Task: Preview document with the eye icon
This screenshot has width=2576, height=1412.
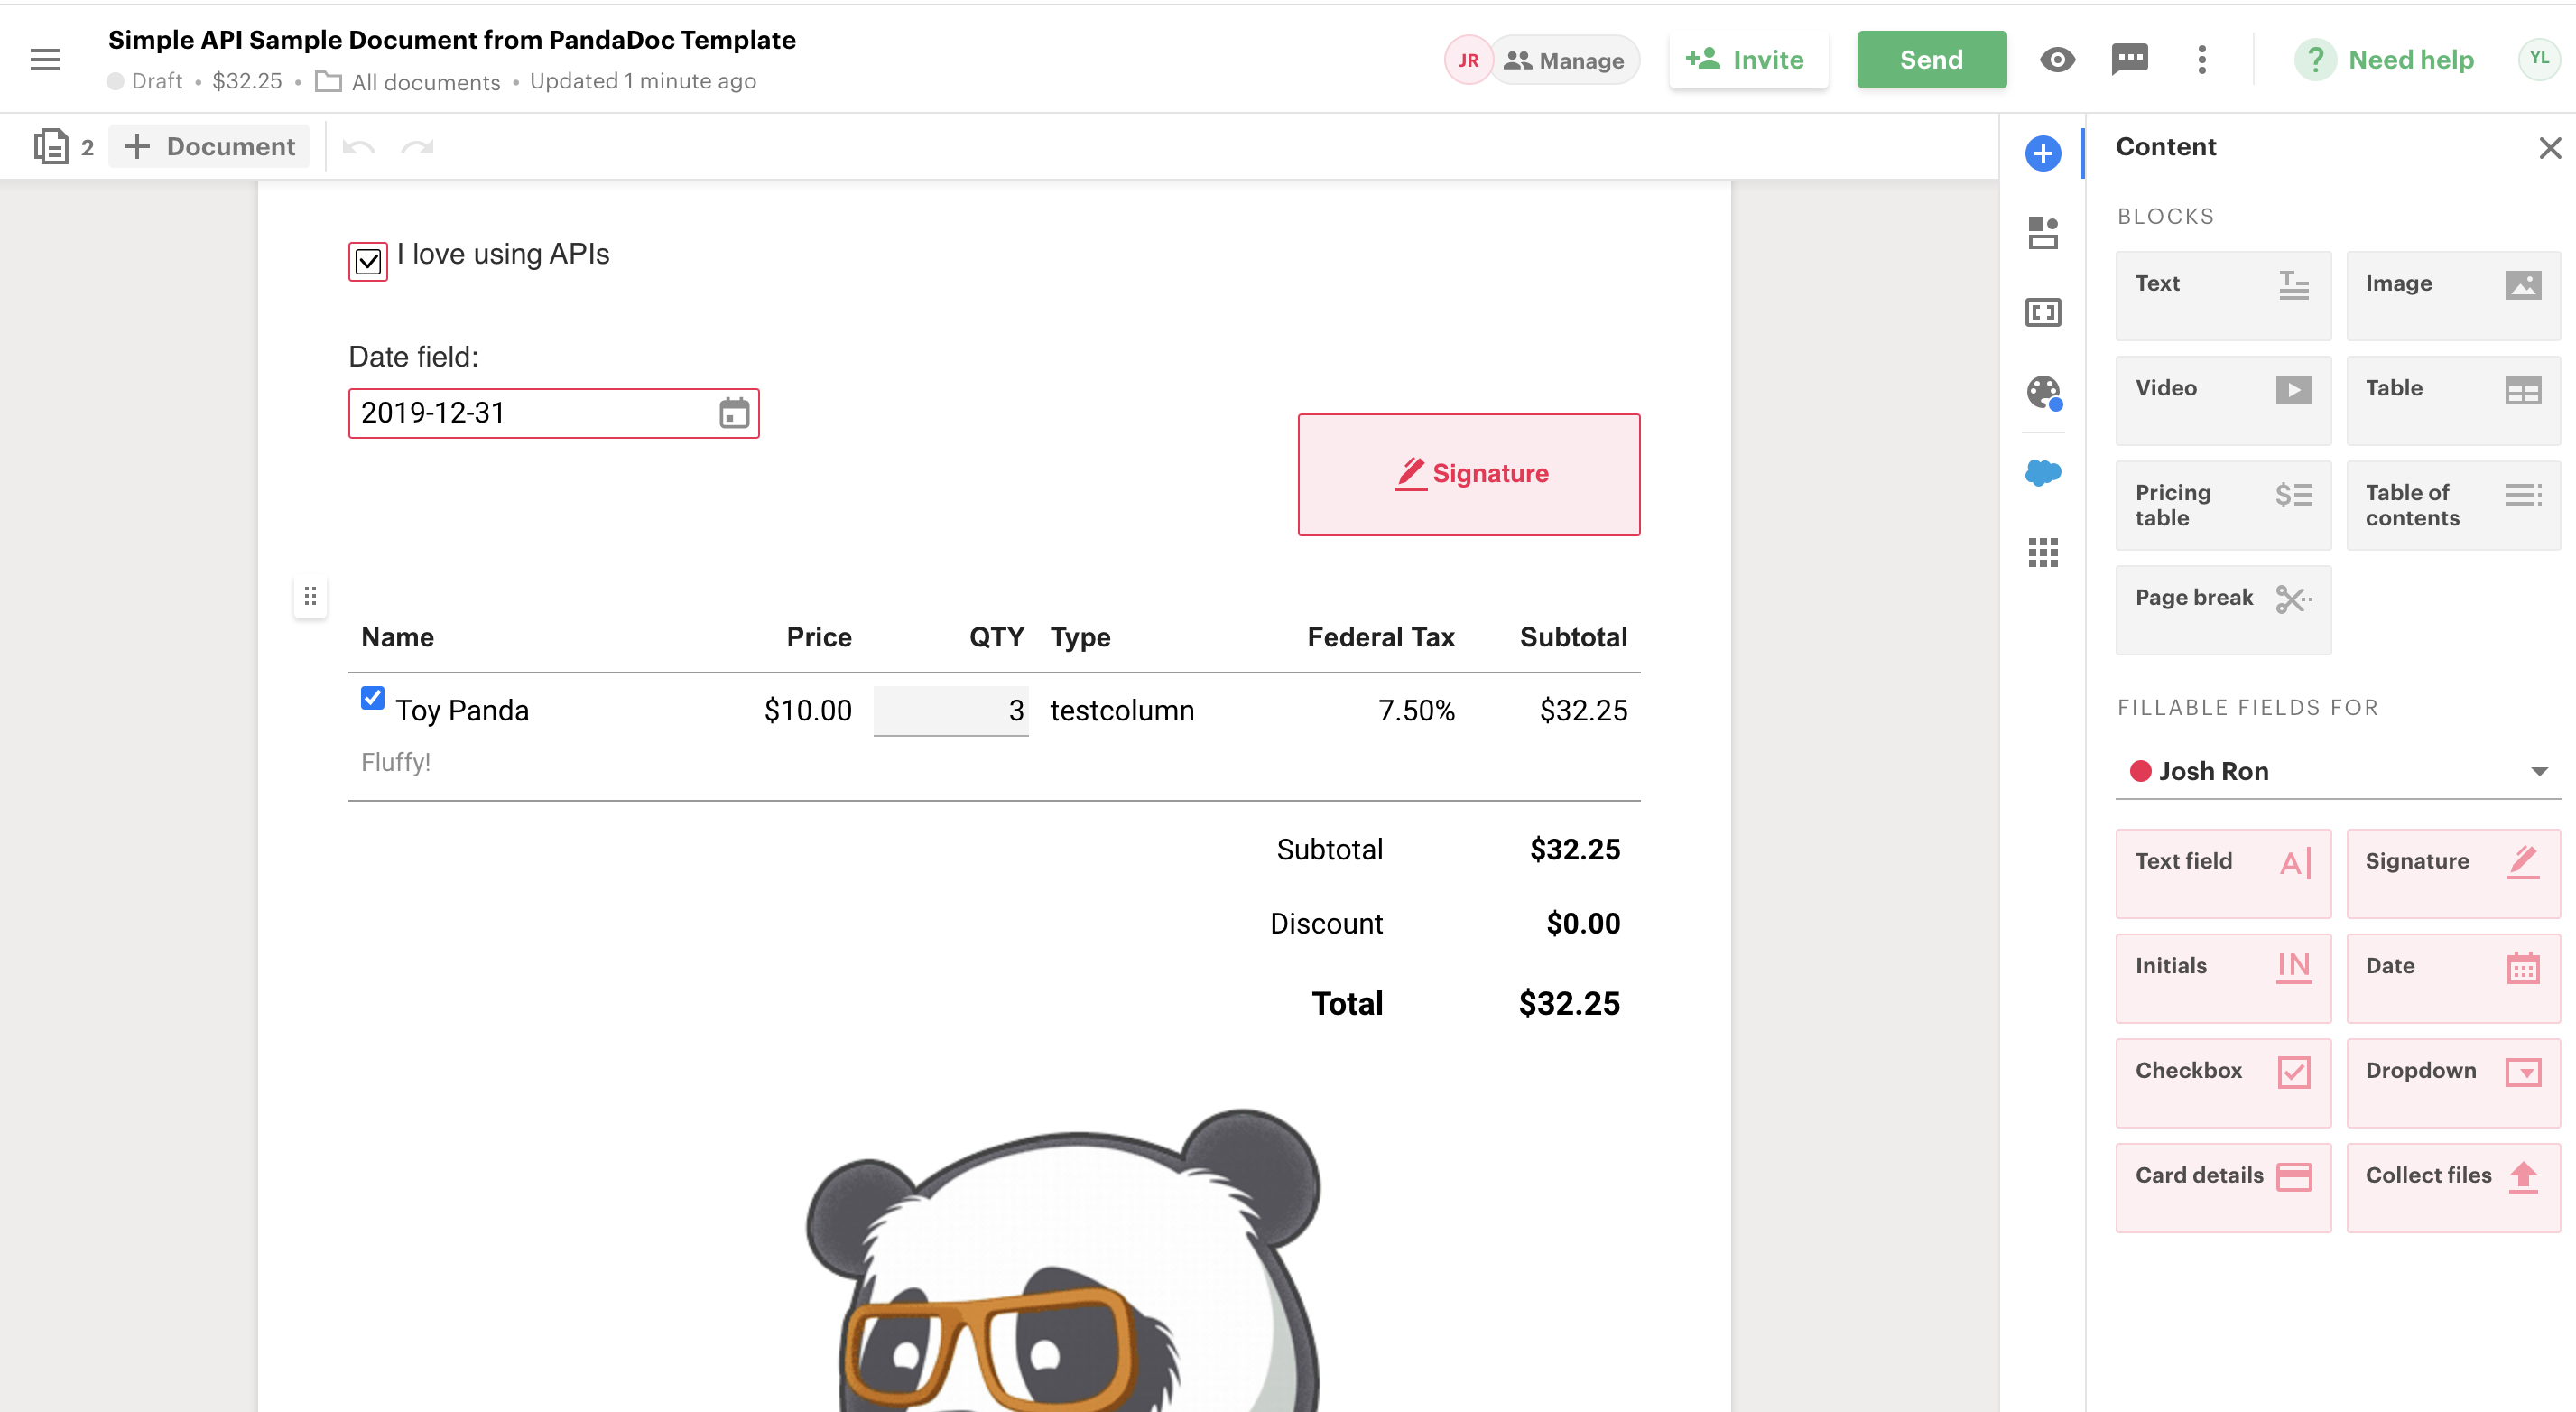Action: [x=2056, y=60]
